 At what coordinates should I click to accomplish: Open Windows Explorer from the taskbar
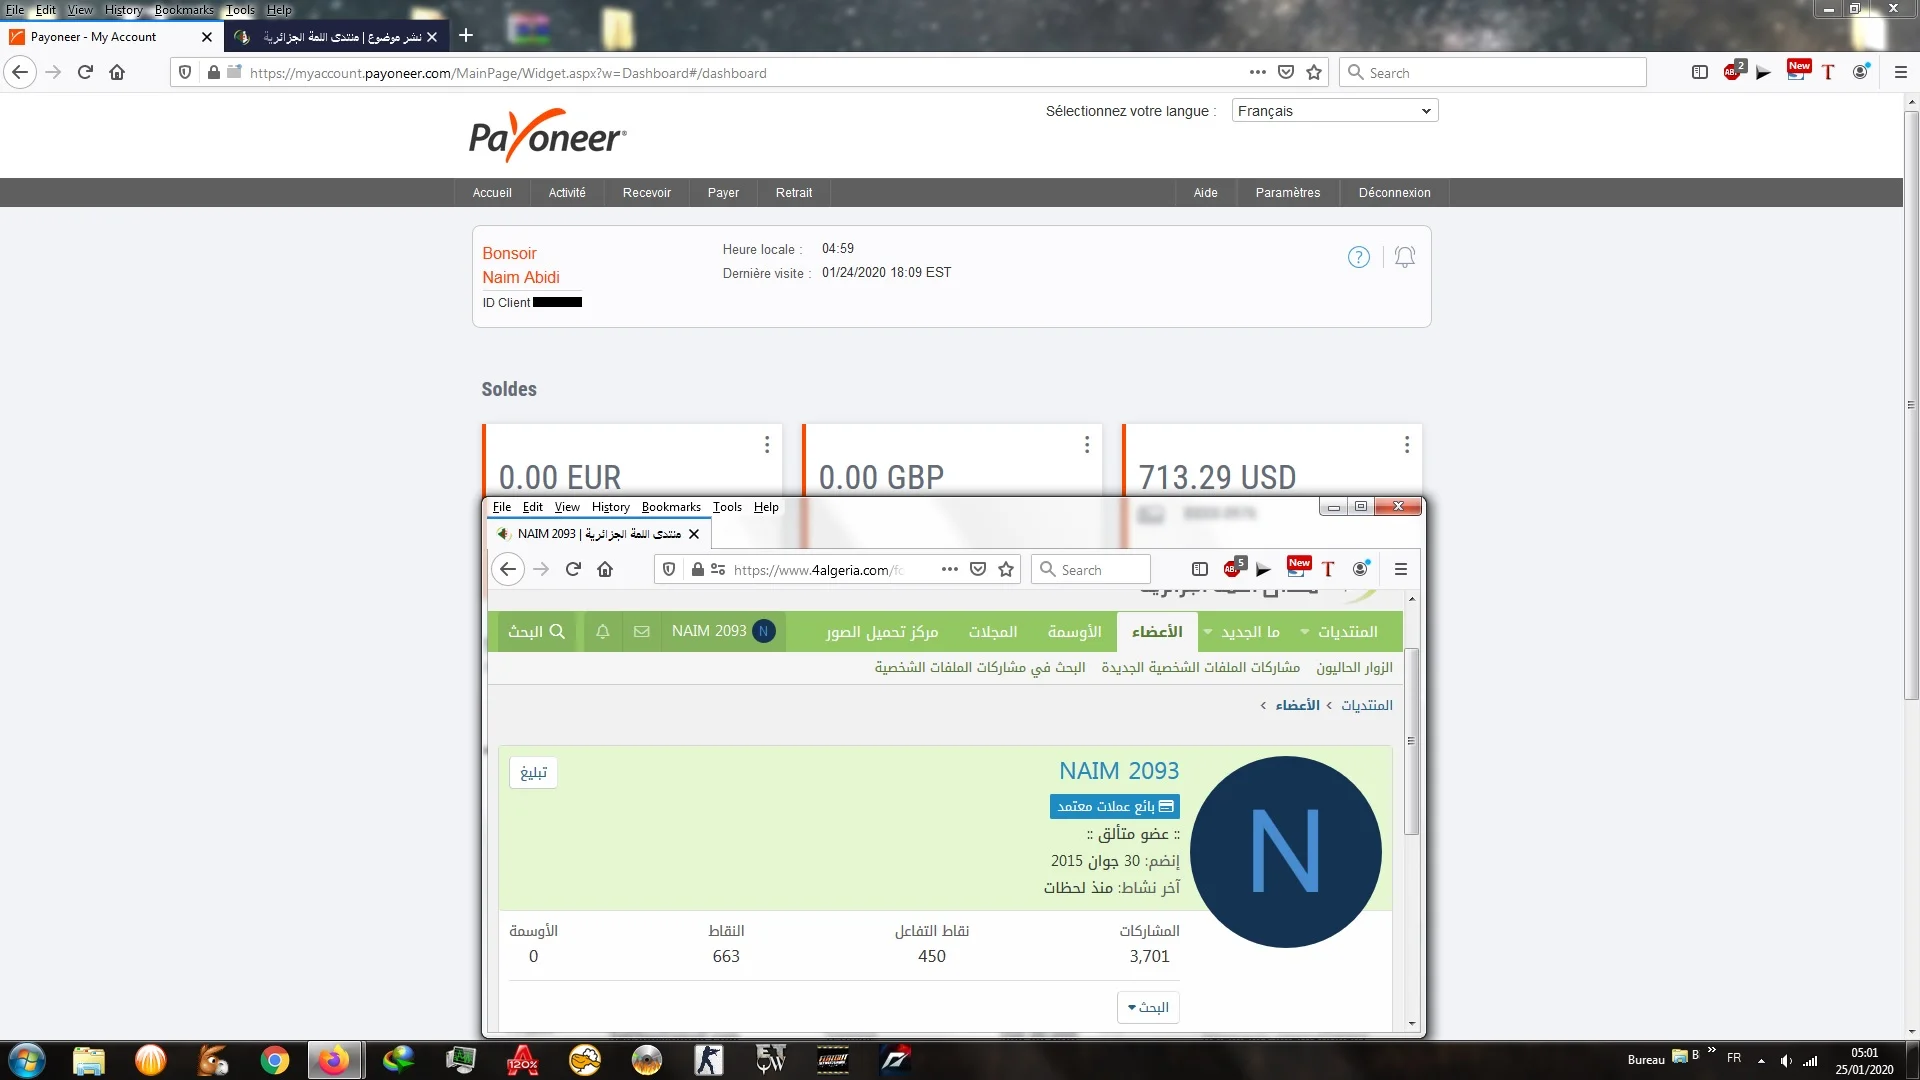[x=88, y=1060]
